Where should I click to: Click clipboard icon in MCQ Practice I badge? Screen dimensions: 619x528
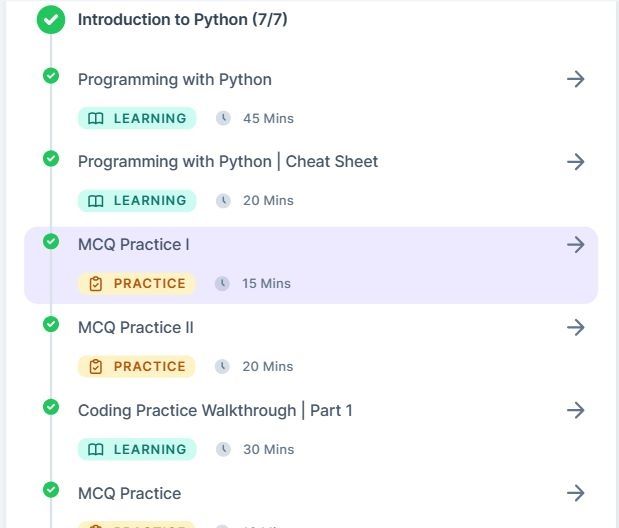(96, 284)
